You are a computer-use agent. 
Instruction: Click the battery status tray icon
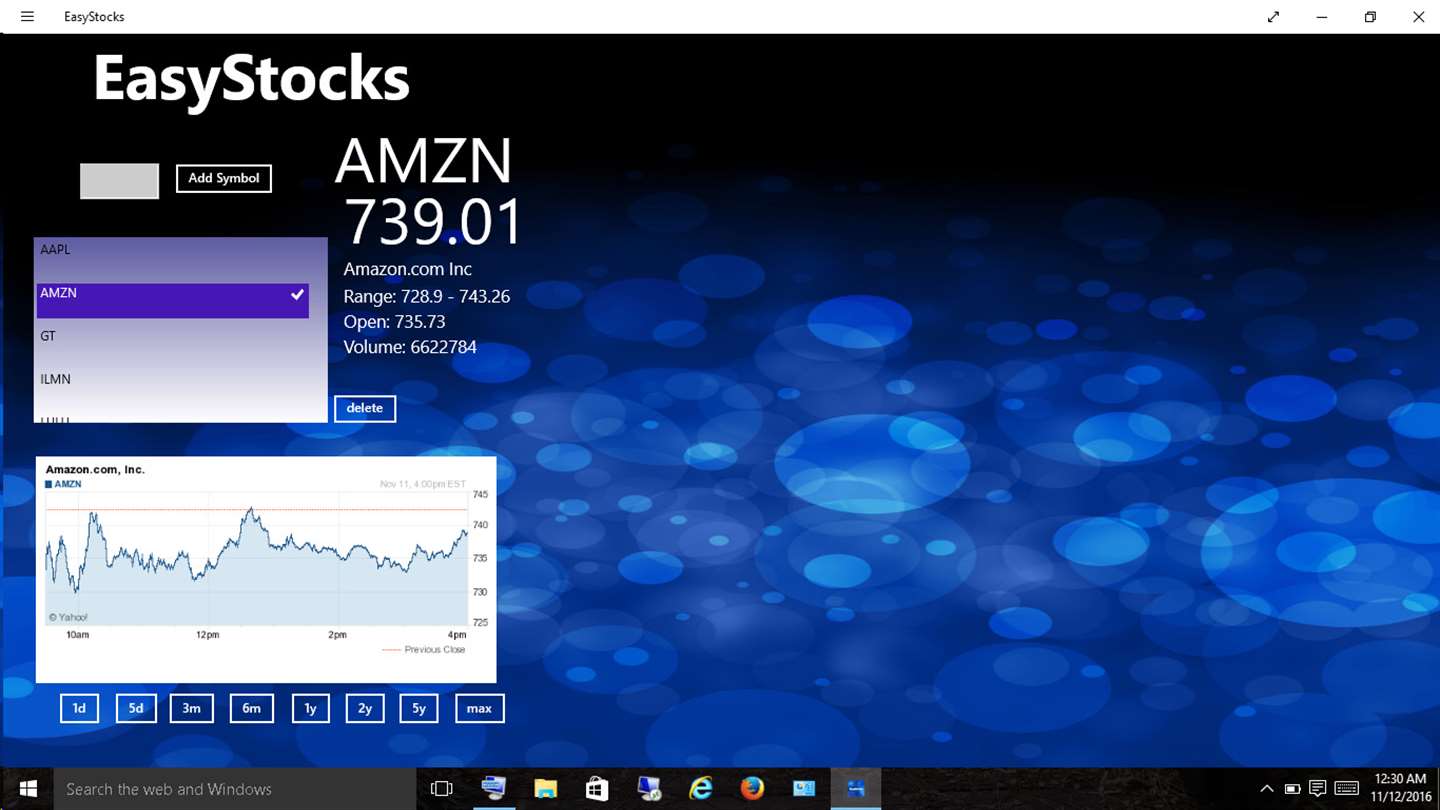click(1292, 789)
